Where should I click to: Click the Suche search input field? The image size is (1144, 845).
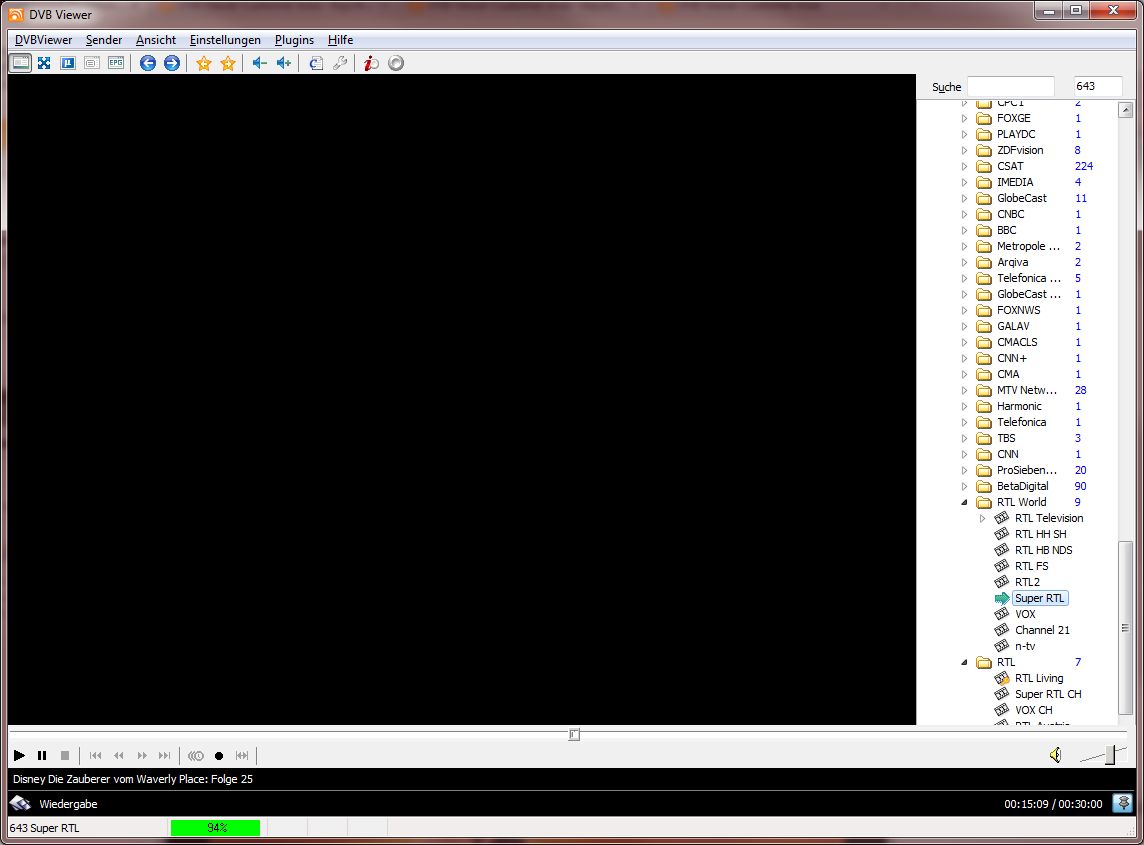(x=1010, y=86)
